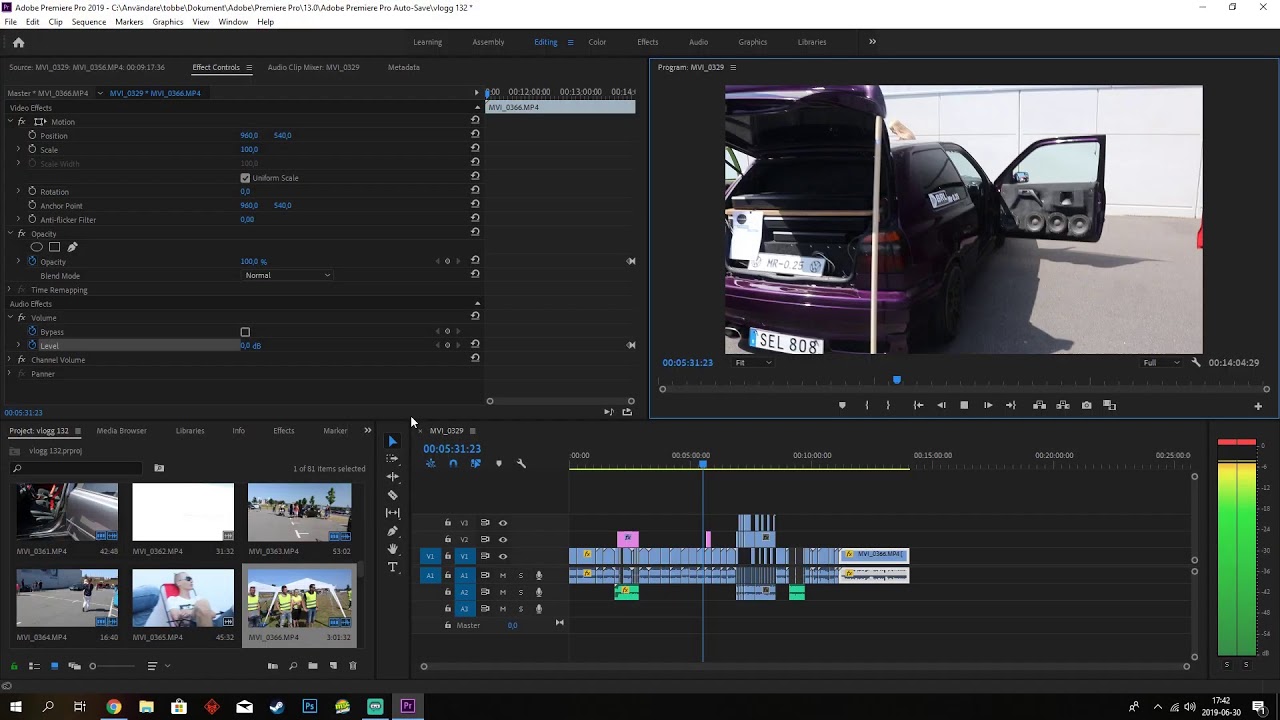Switch to the Color workspace

[597, 42]
